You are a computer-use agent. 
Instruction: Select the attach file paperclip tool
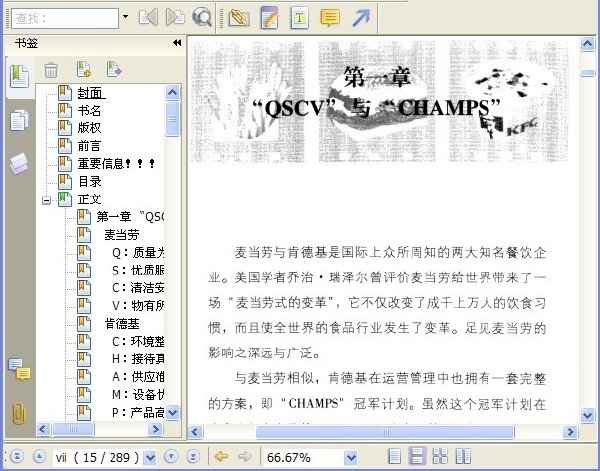239,18
